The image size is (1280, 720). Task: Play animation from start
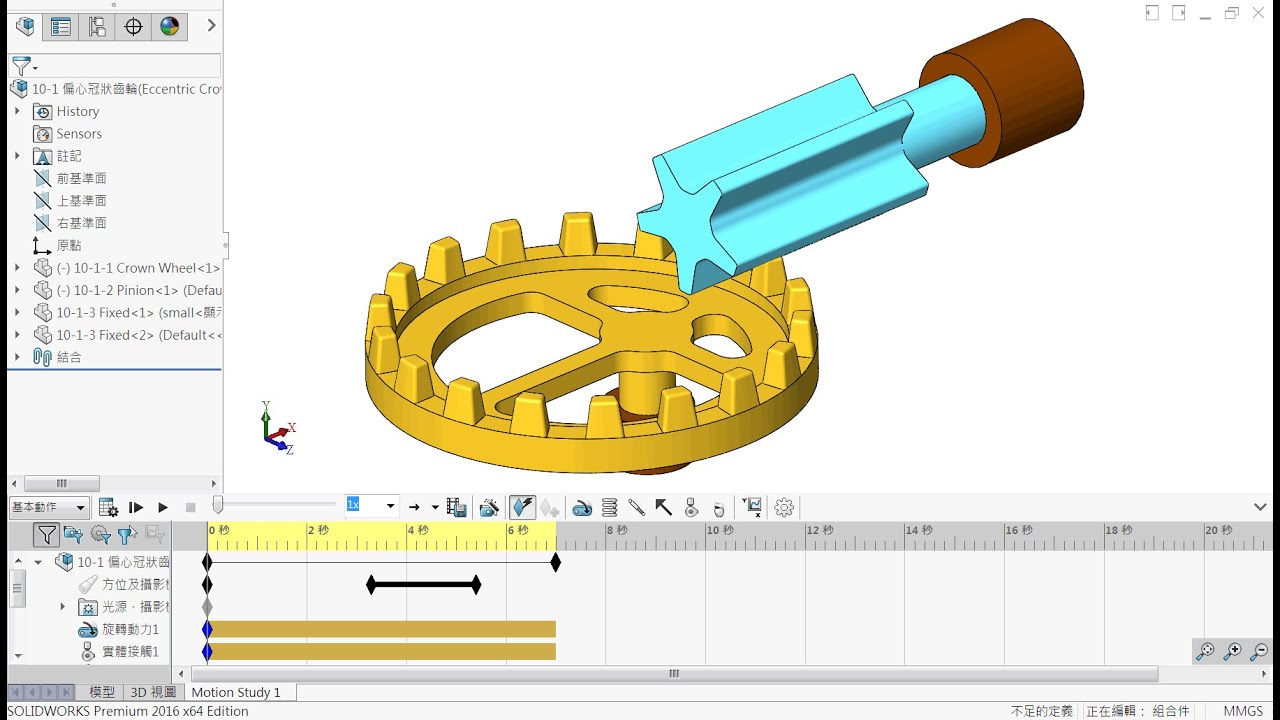(x=136, y=508)
